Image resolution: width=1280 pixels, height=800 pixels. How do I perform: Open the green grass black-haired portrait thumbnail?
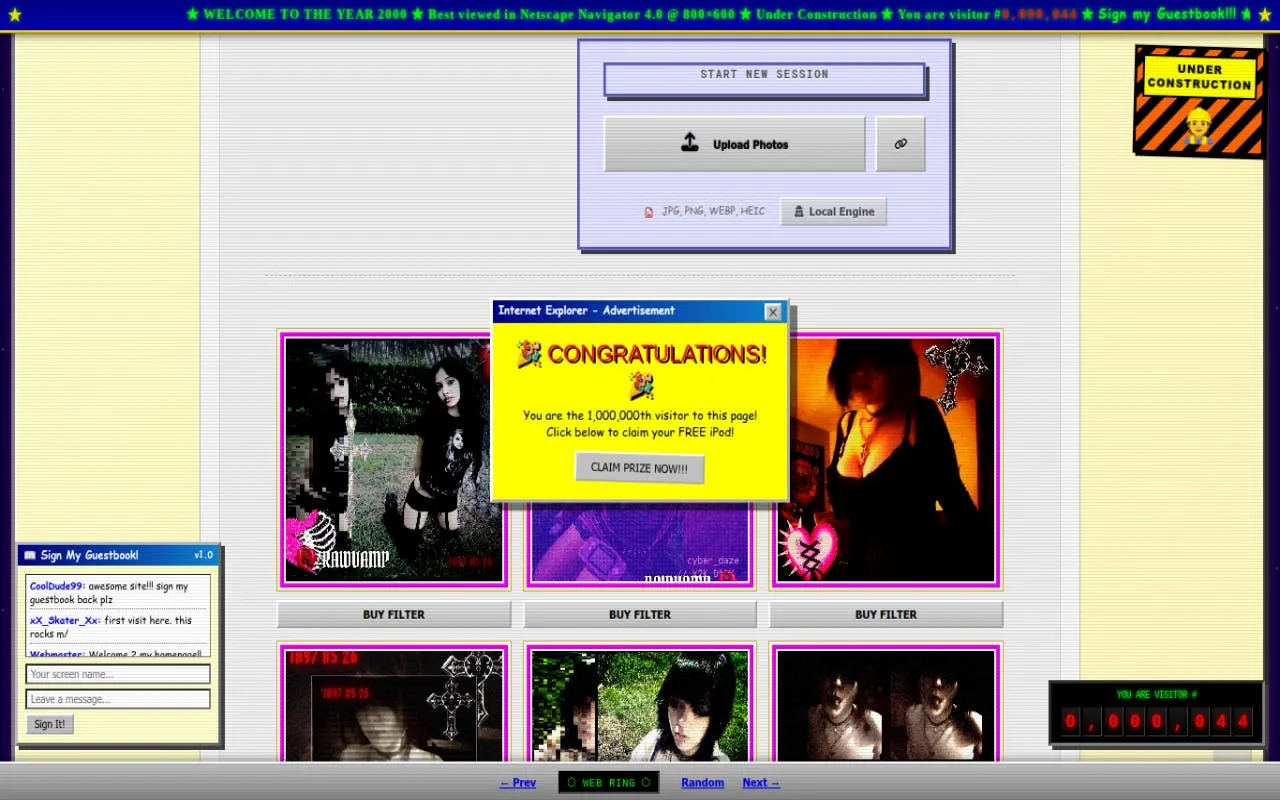click(x=640, y=703)
